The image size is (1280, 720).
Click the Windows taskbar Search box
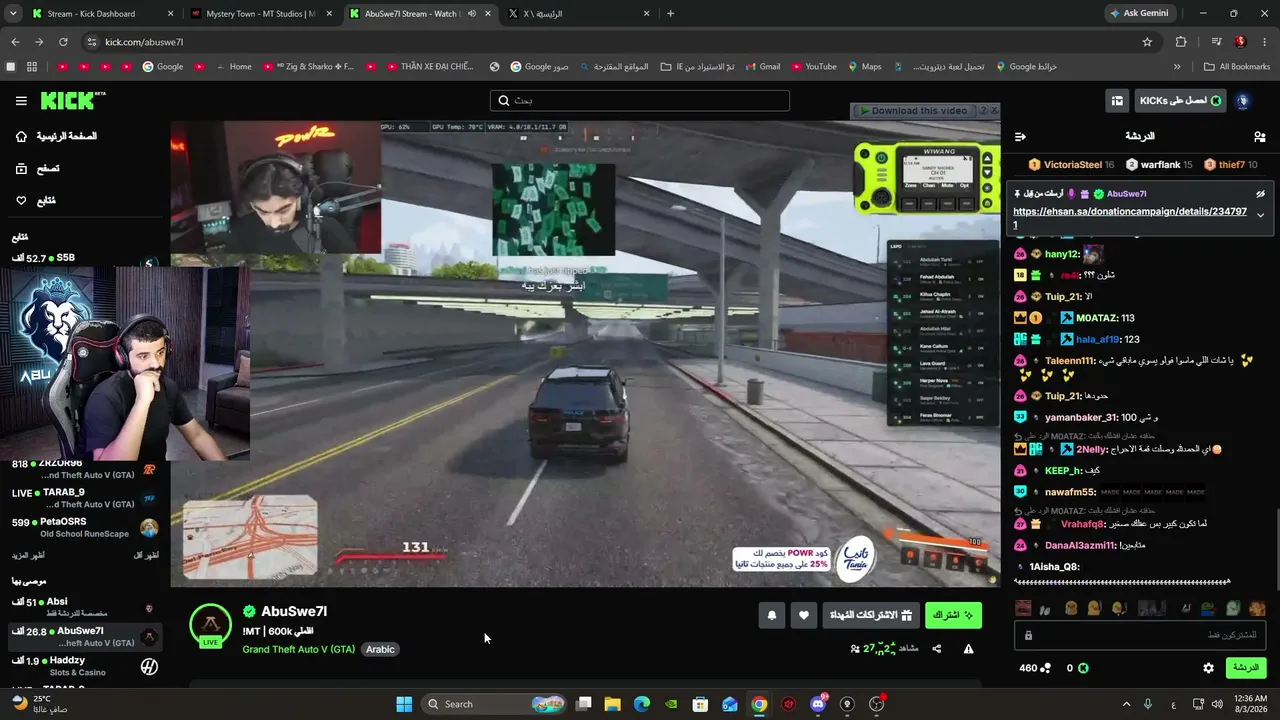point(496,704)
